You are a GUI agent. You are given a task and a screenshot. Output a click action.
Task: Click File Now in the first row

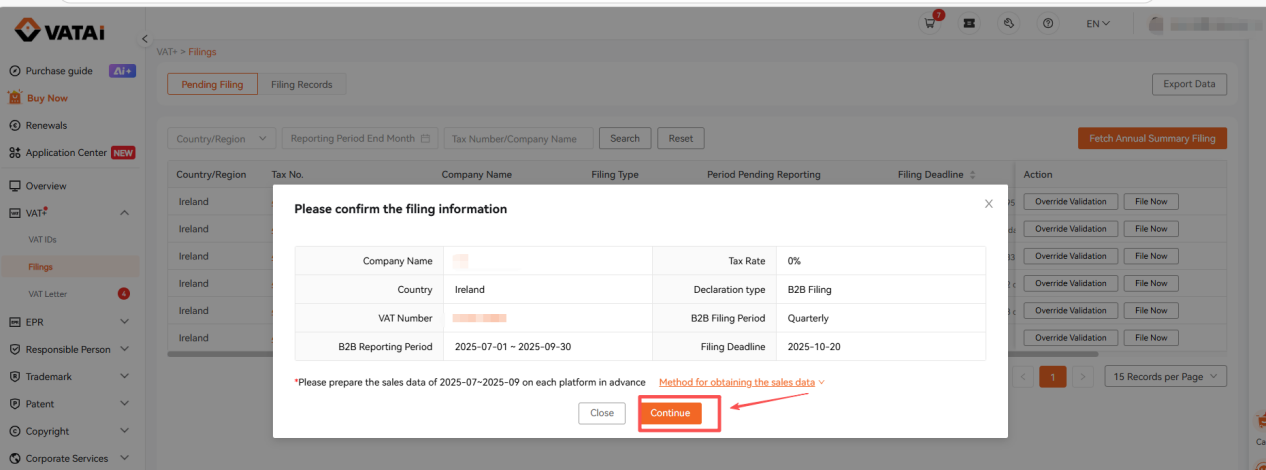click(x=1151, y=202)
